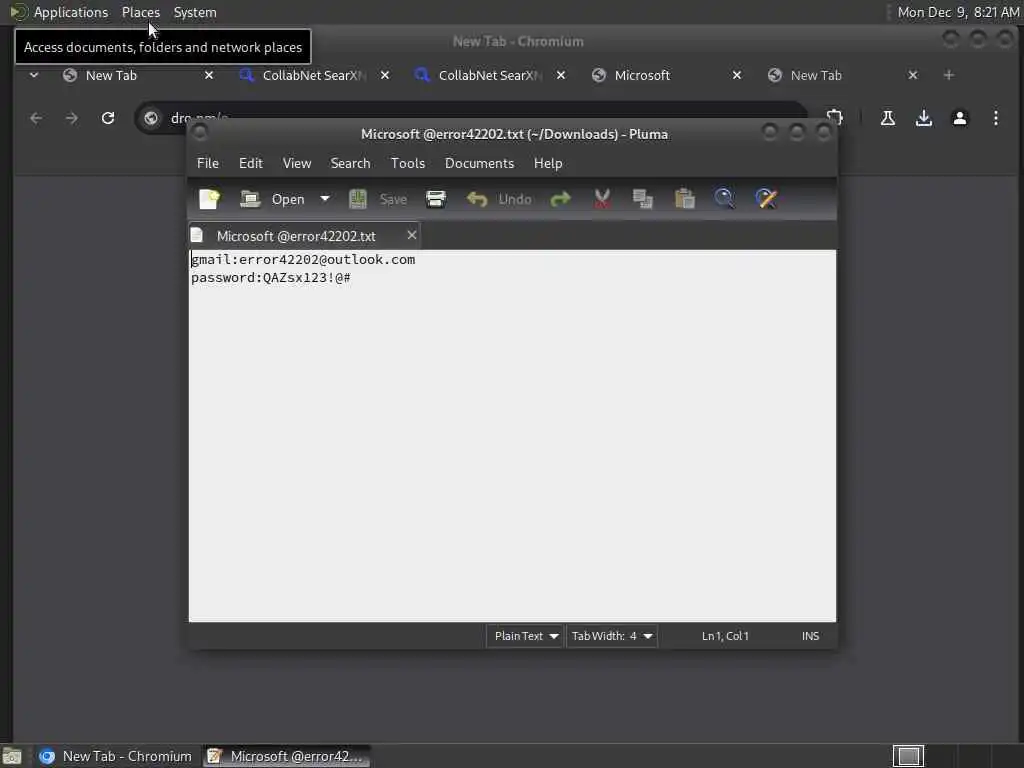Image resolution: width=1024 pixels, height=768 pixels.
Task: Select the Microsoft @error42202.txt document tab
Action: click(x=296, y=236)
